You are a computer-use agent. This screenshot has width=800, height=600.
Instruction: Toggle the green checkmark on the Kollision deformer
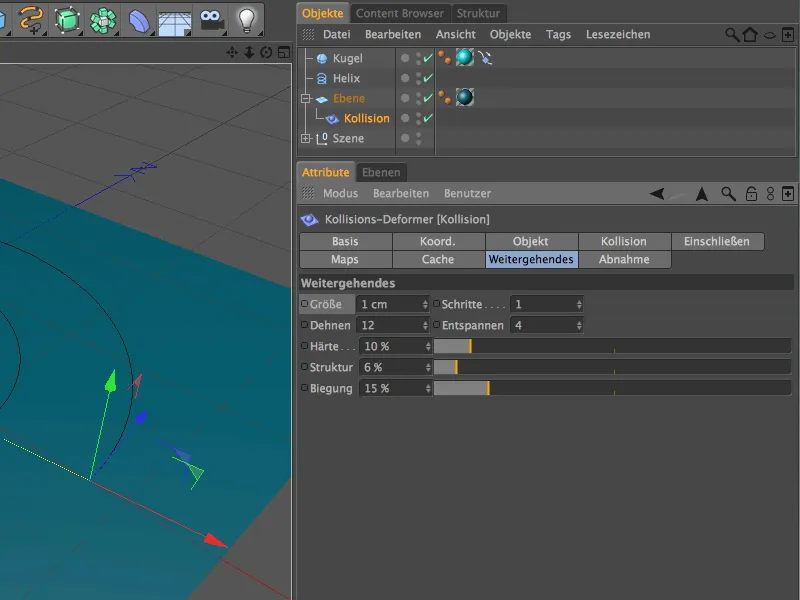428,118
